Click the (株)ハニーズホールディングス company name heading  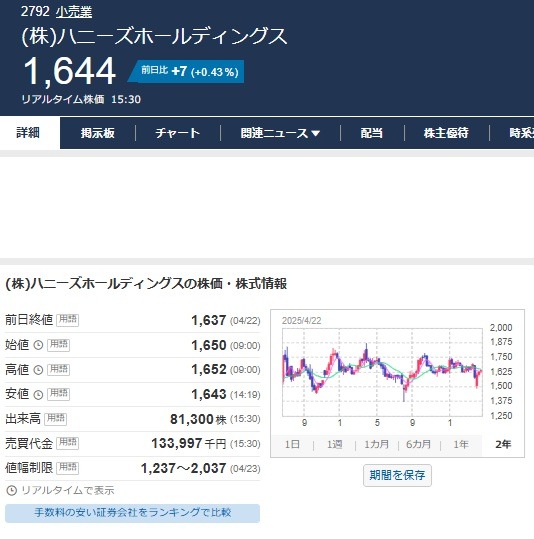tap(154, 36)
